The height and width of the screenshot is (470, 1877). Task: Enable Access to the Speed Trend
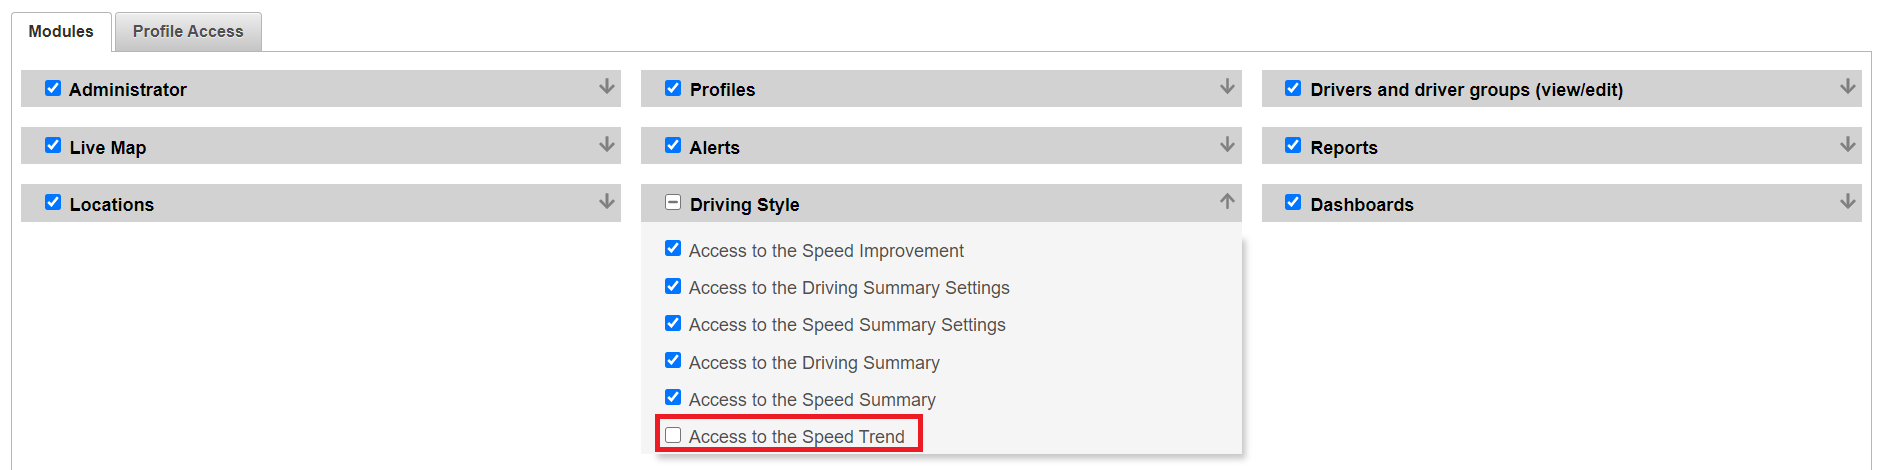tap(673, 435)
